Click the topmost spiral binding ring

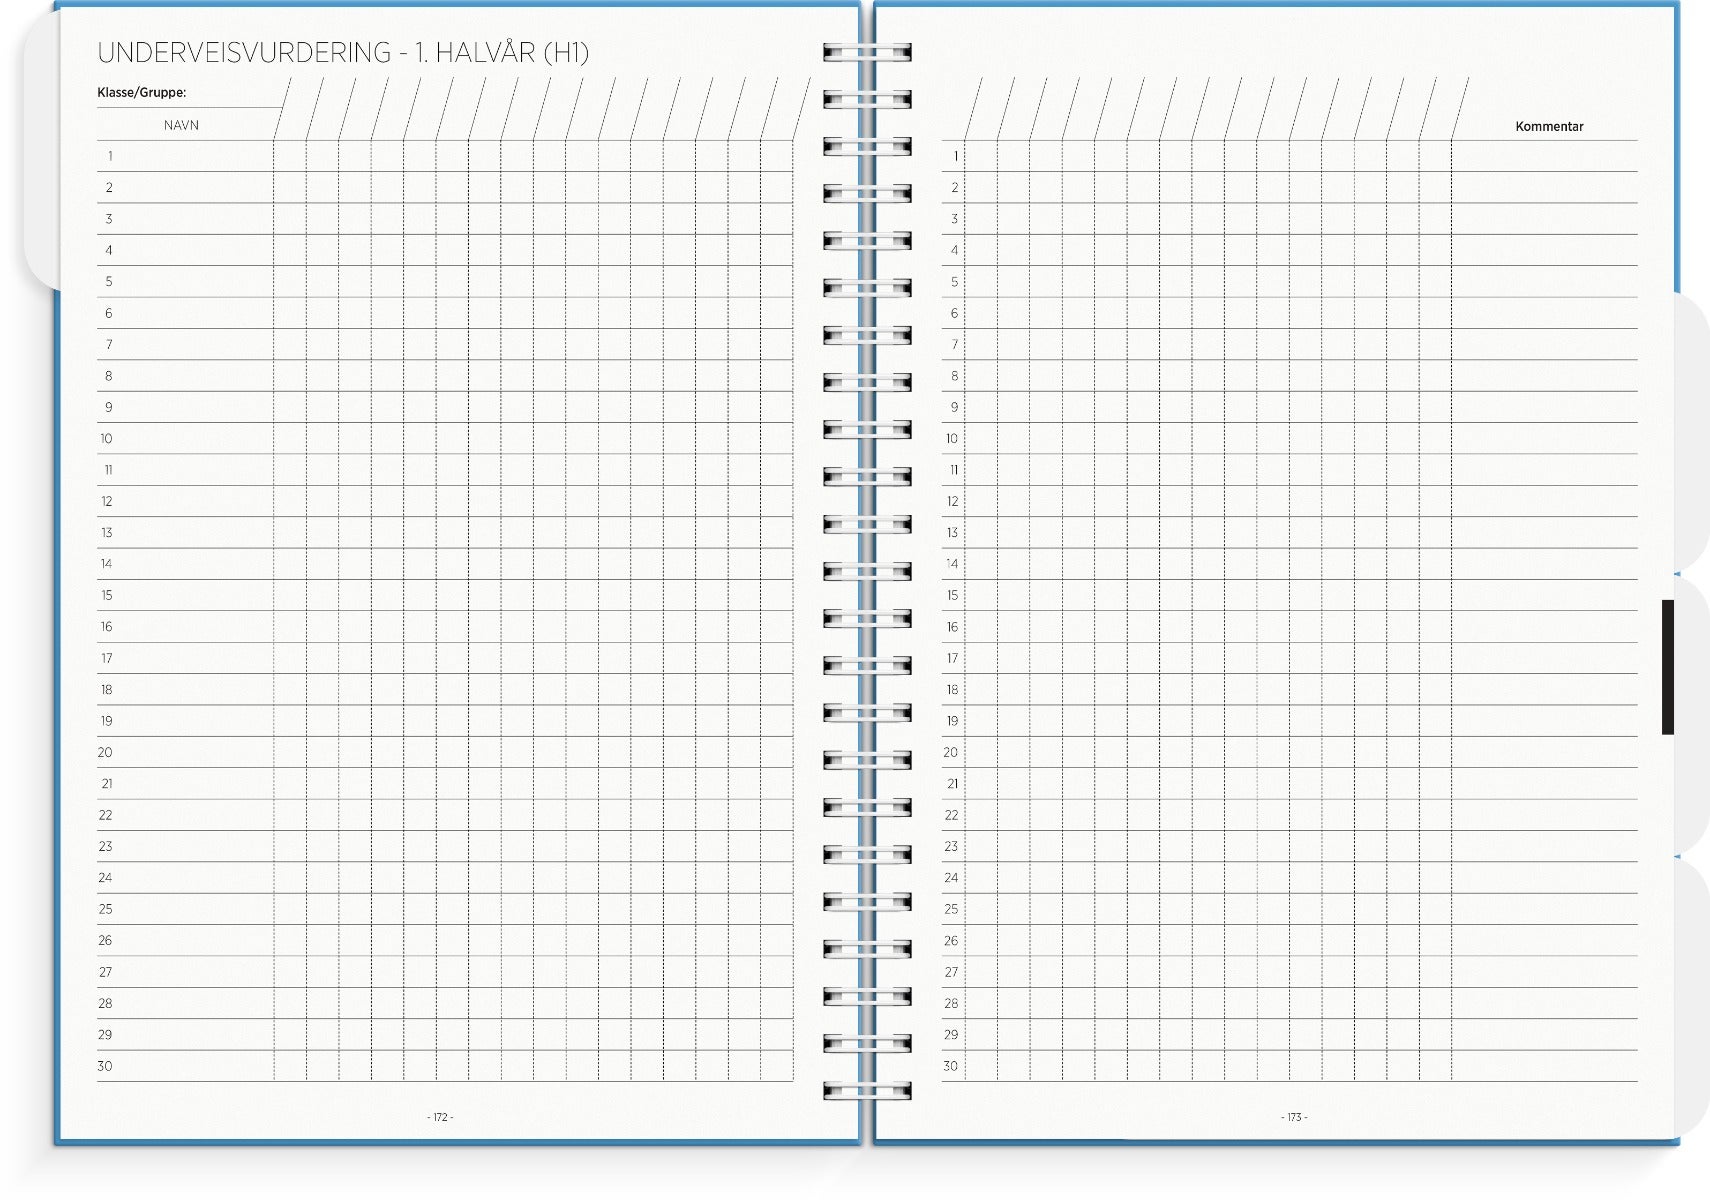(x=867, y=52)
